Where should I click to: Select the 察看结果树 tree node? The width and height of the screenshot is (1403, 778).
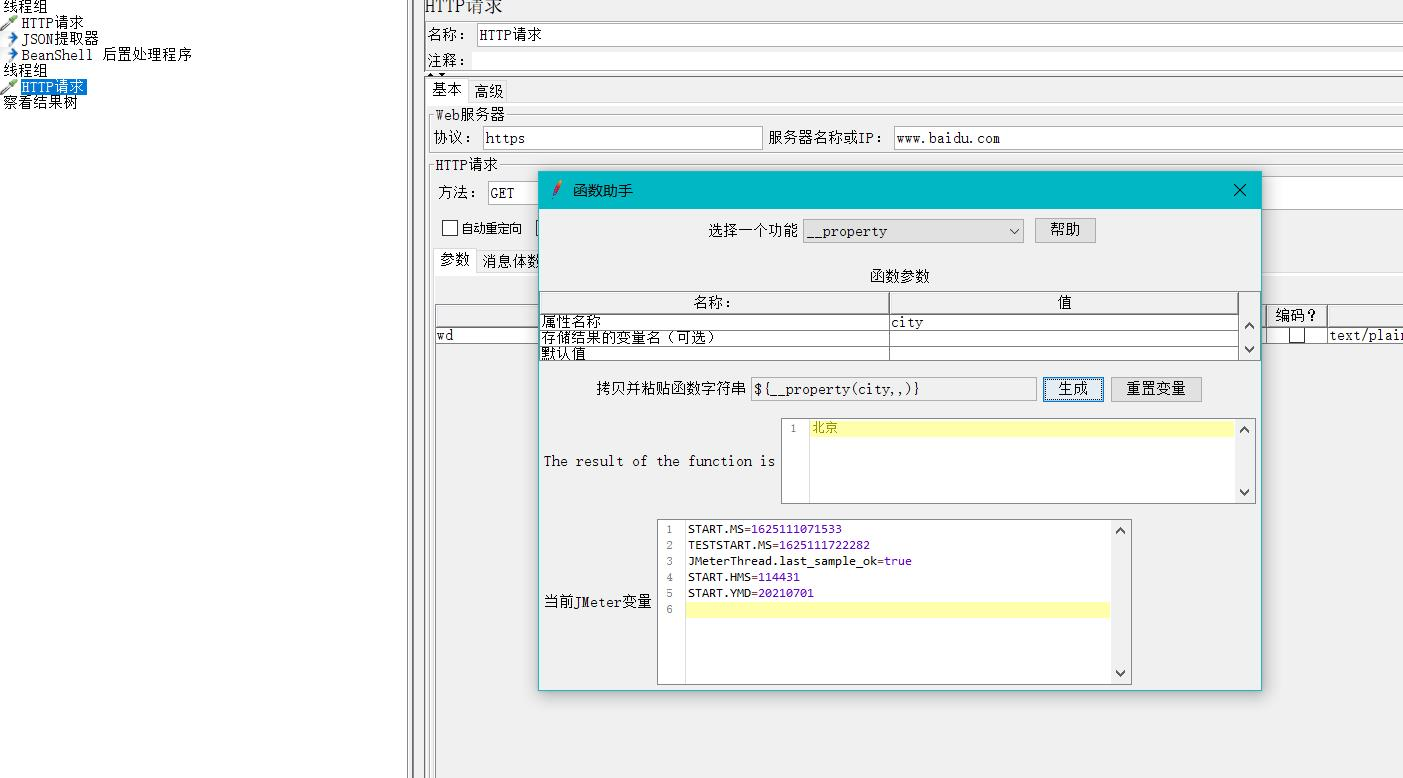point(40,102)
